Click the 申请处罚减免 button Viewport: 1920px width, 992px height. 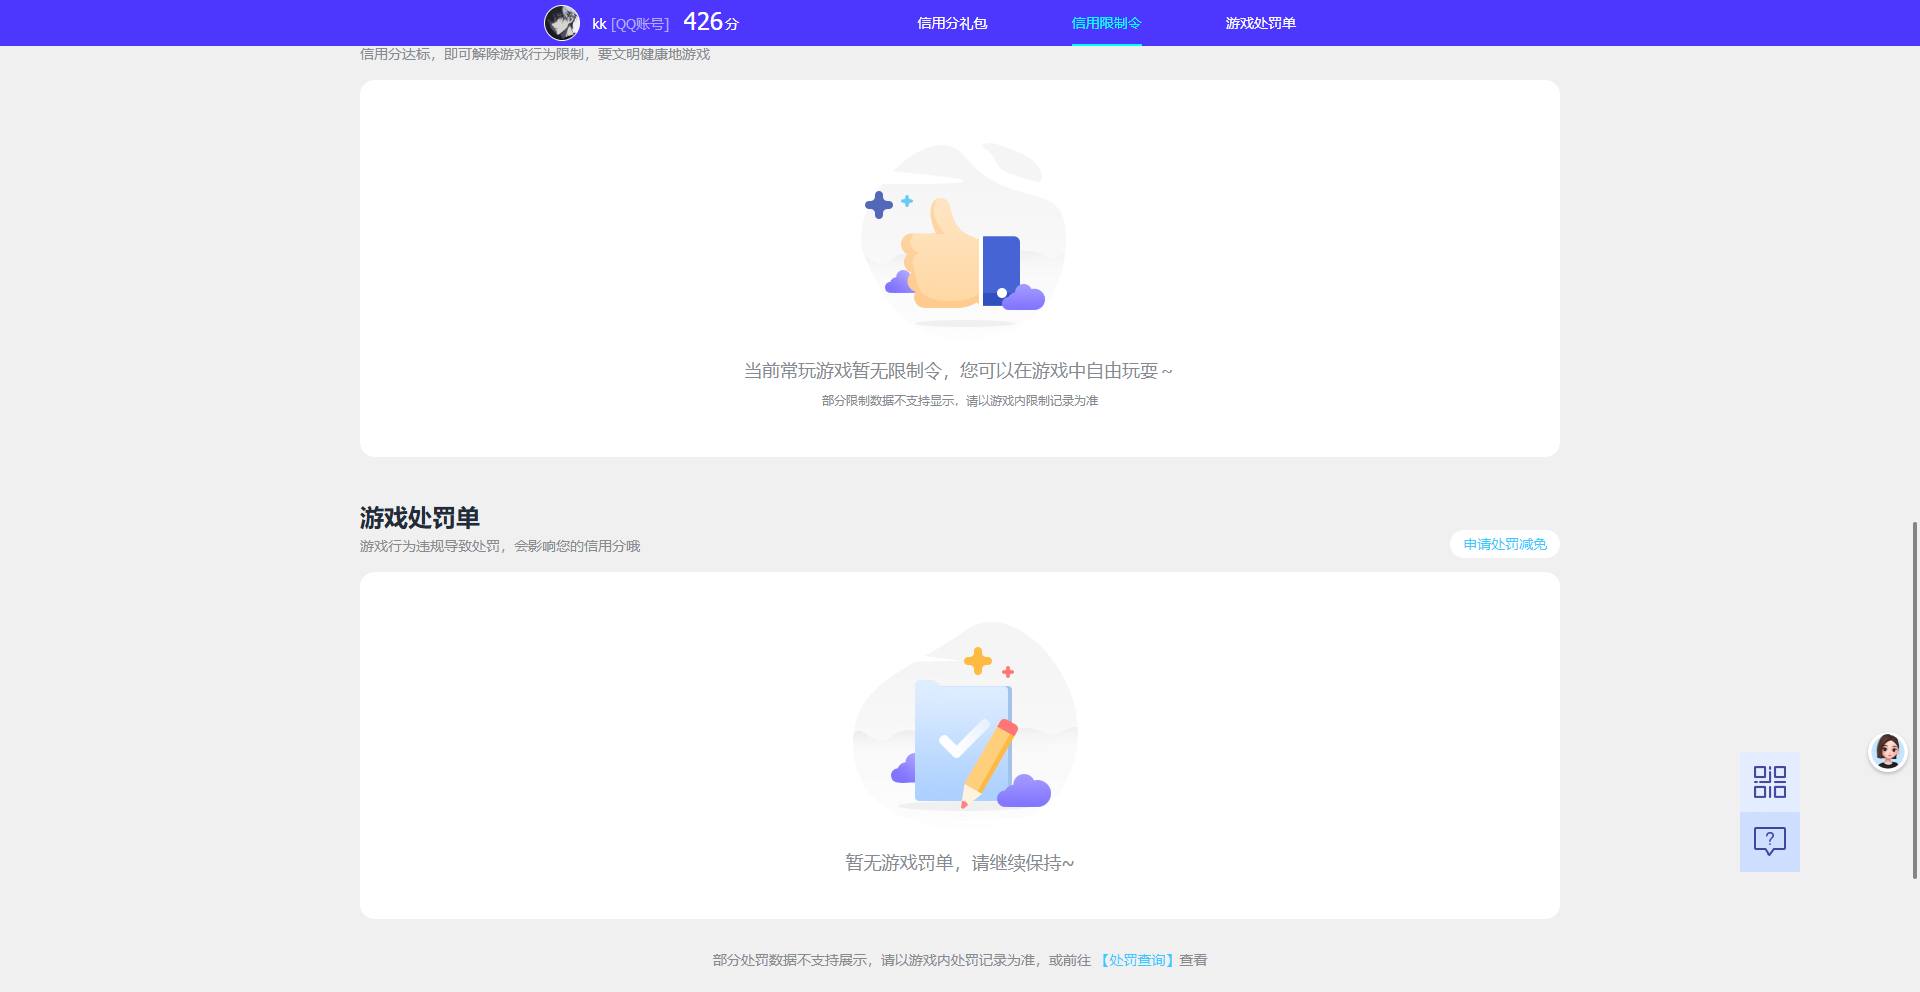(1505, 544)
